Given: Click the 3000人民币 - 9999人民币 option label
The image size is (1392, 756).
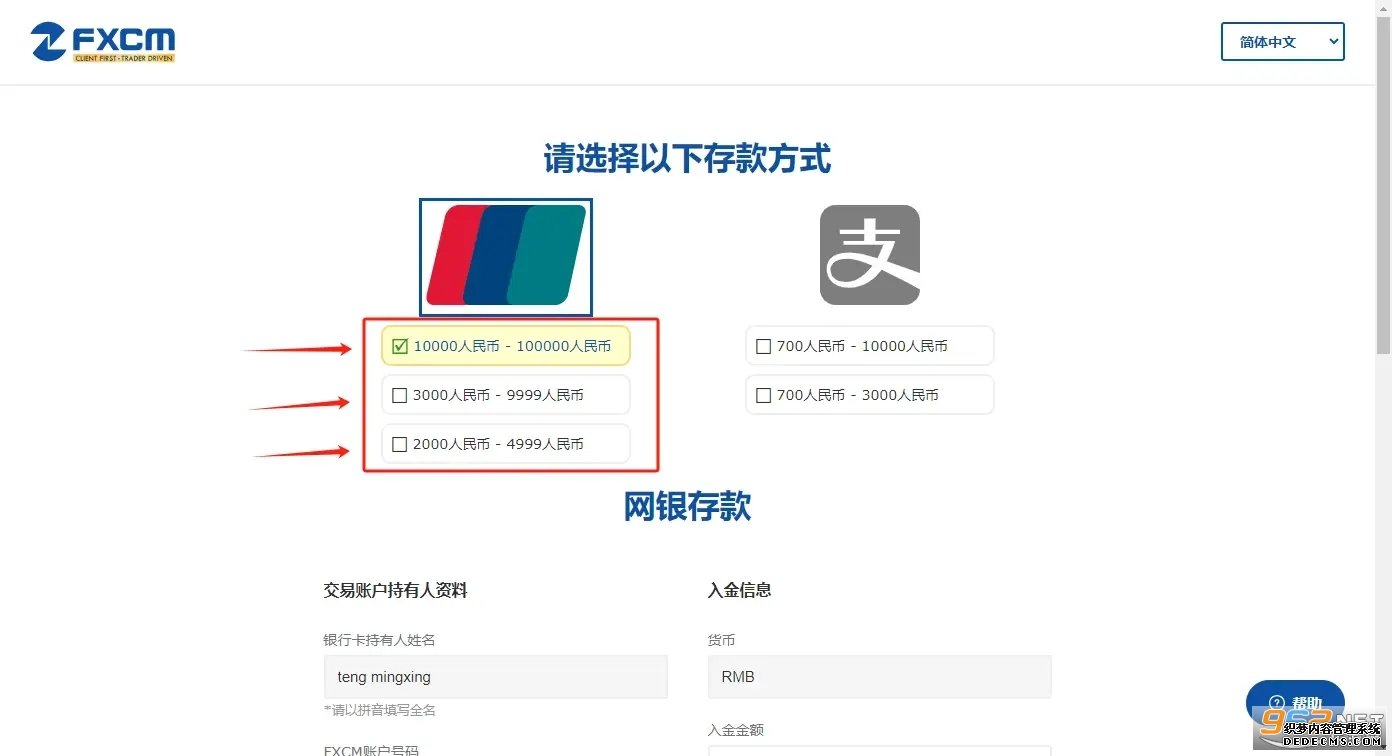Looking at the screenshot, I should pos(498,395).
